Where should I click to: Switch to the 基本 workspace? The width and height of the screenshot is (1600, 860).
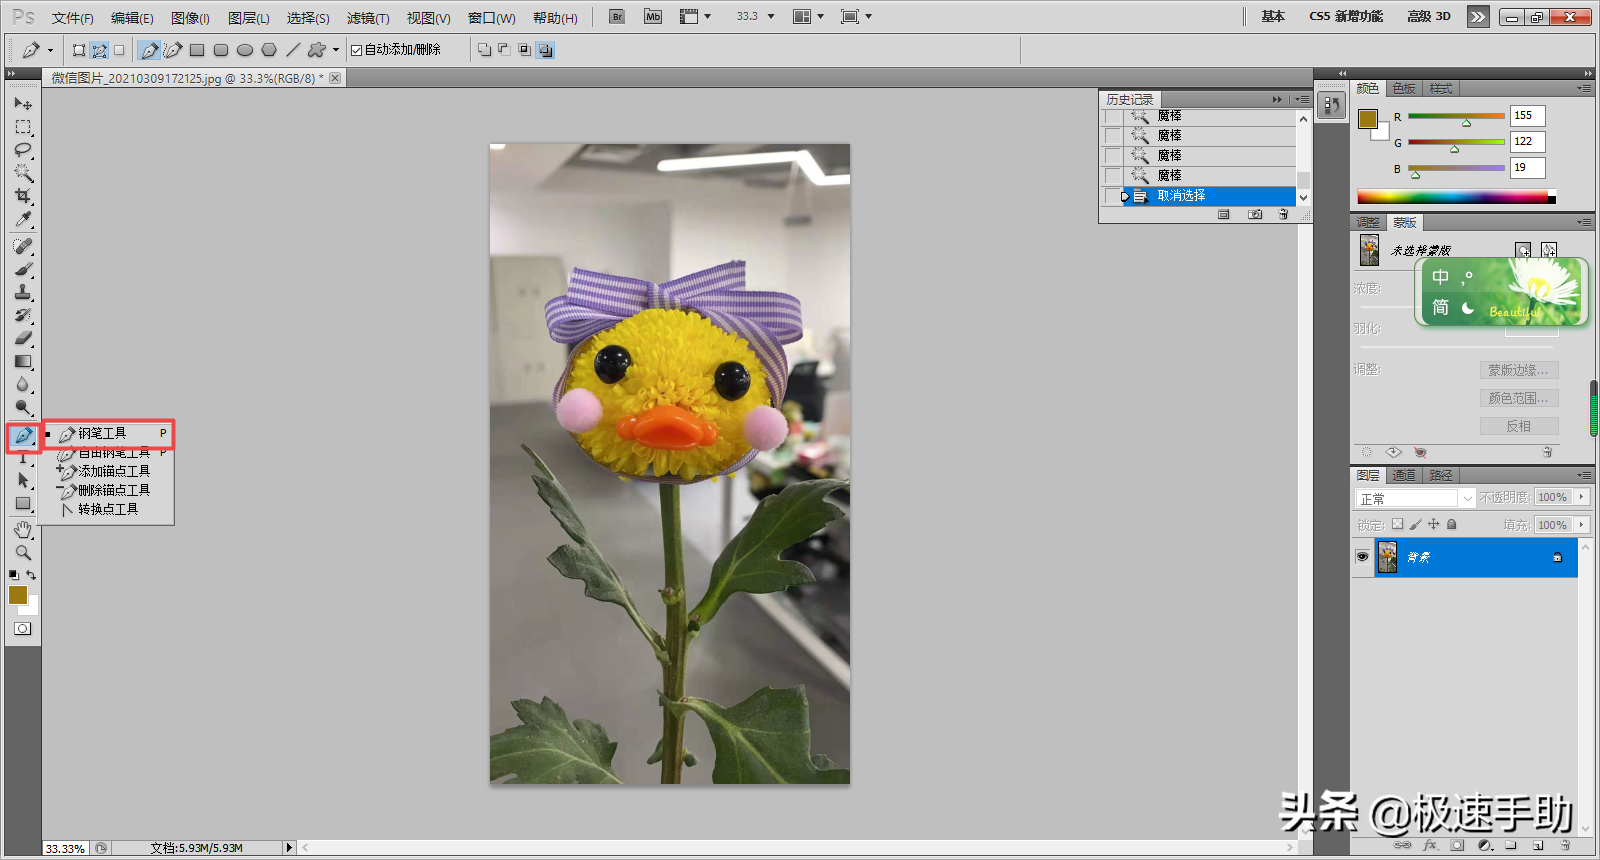coord(1273,17)
